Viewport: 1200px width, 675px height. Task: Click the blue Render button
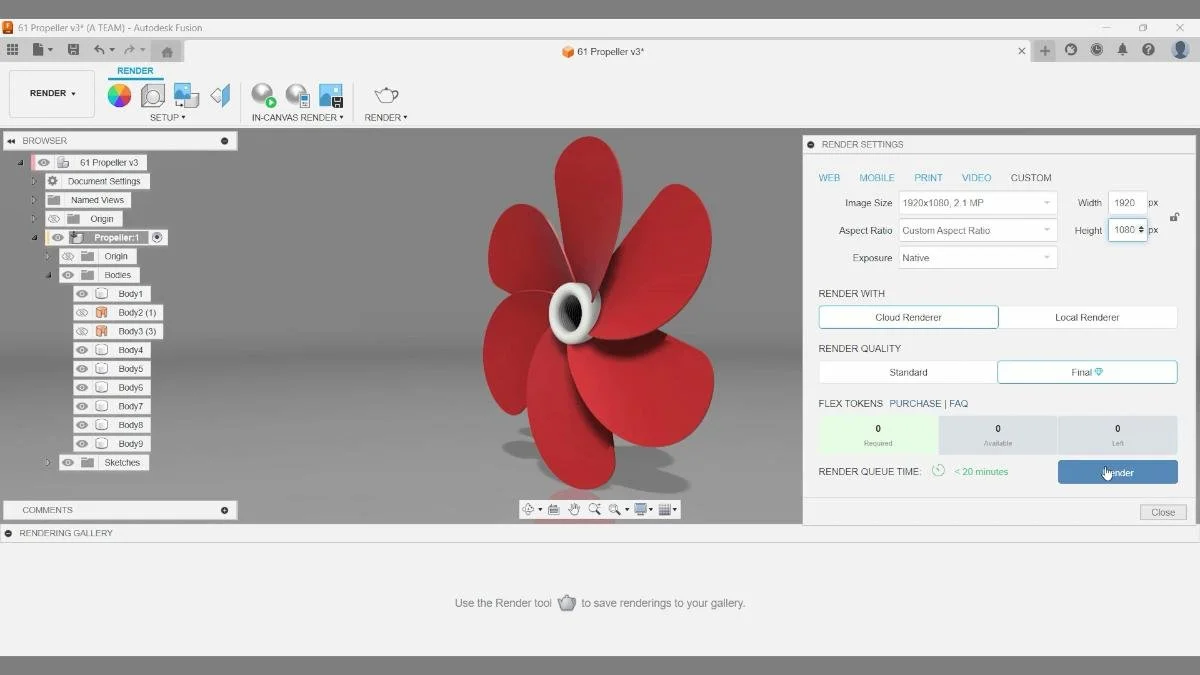pos(1117,471)
